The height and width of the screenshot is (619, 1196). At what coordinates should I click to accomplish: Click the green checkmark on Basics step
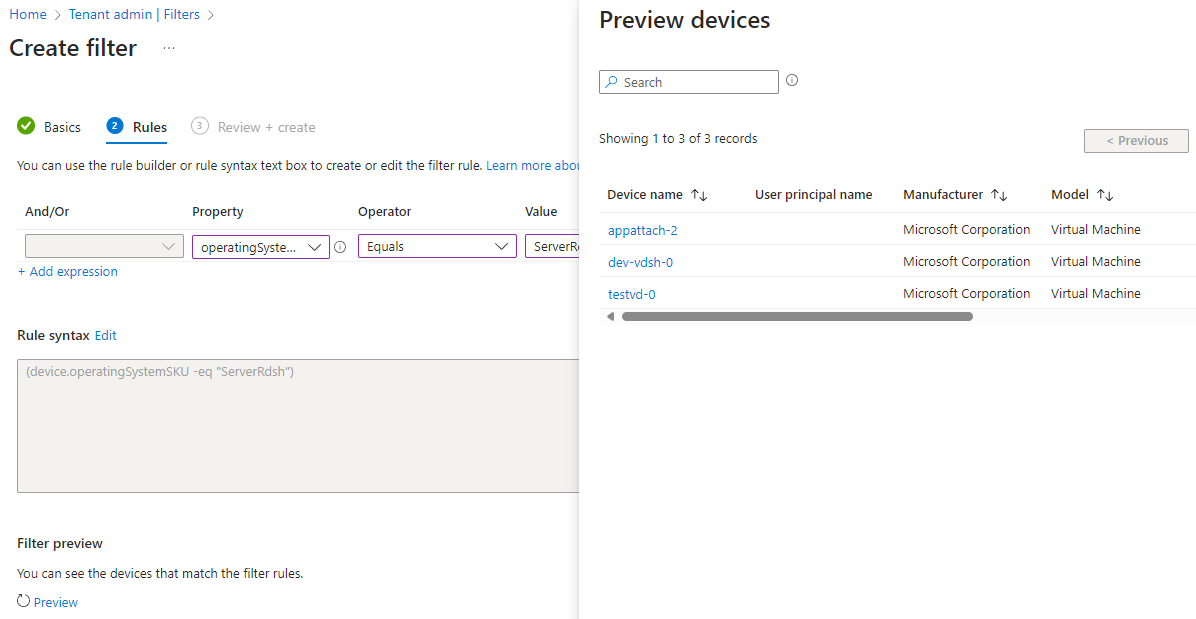click(x=25, y=126)
